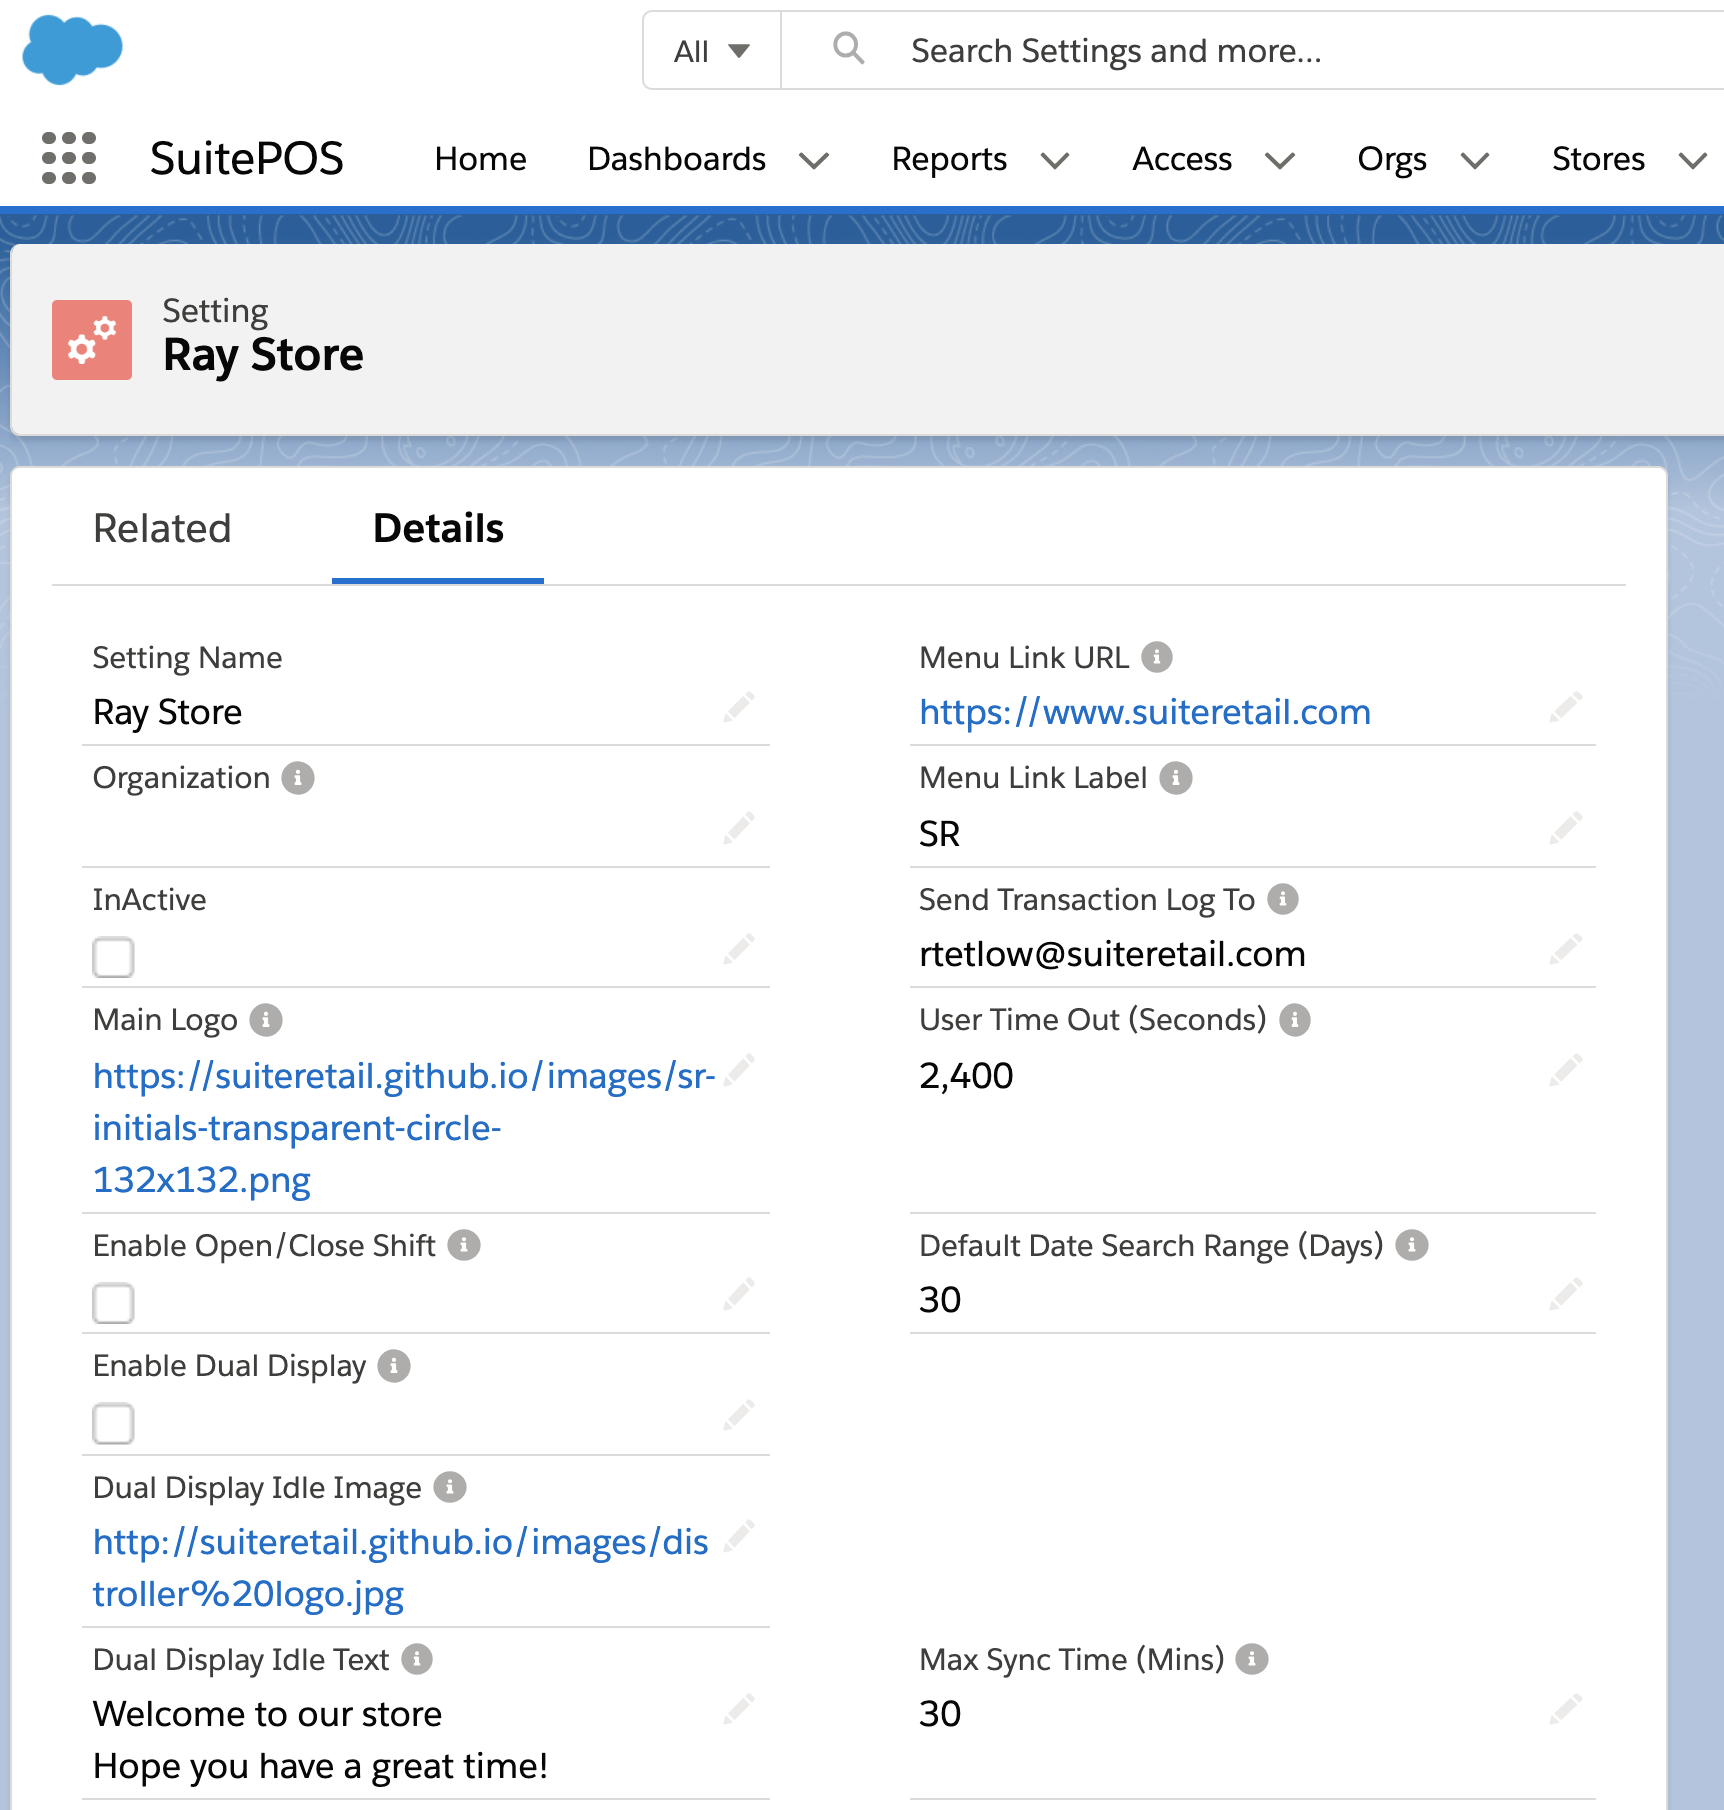This screenshot has width=1724, height=1810.
Task: Show help info for User Time Out
Action: point(1295,1020)
